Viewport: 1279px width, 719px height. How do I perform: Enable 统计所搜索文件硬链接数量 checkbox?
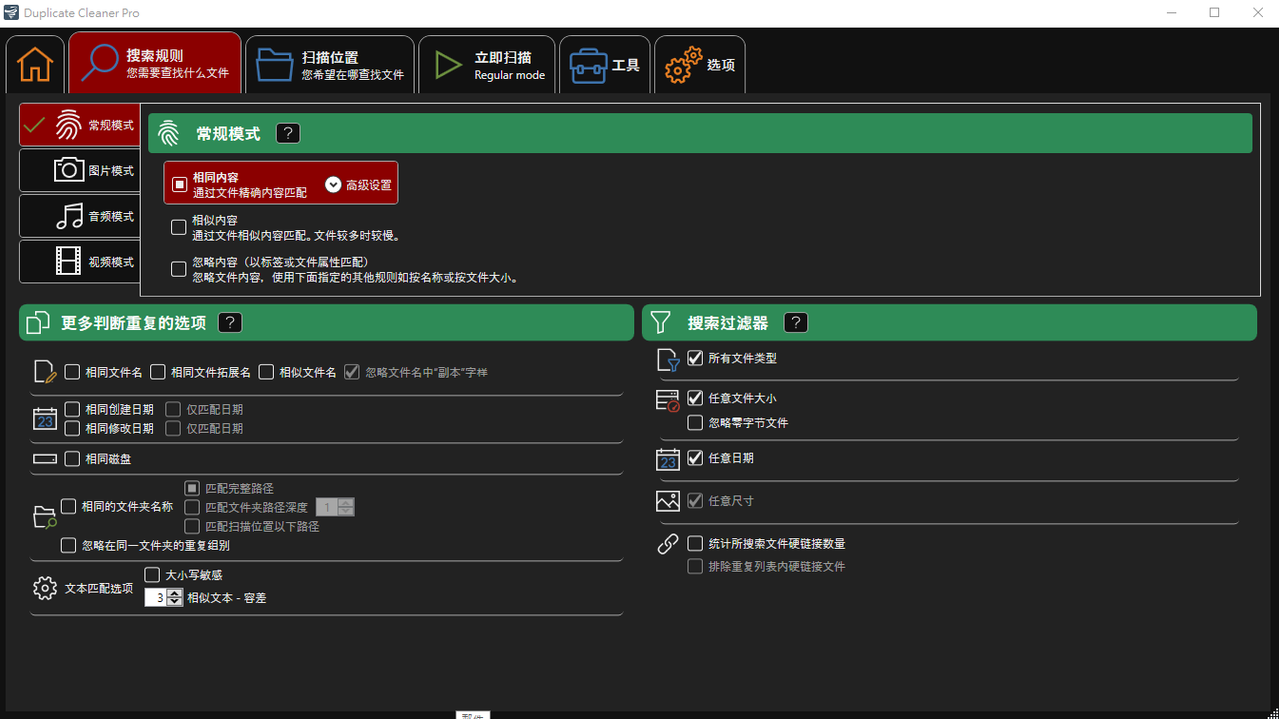point(695,543)
